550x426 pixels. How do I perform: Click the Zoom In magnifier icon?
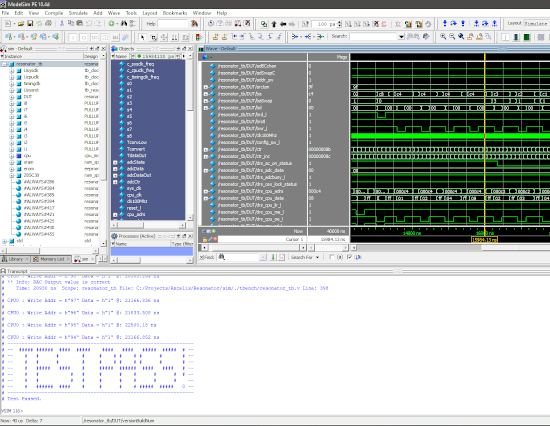coord(443,36)
